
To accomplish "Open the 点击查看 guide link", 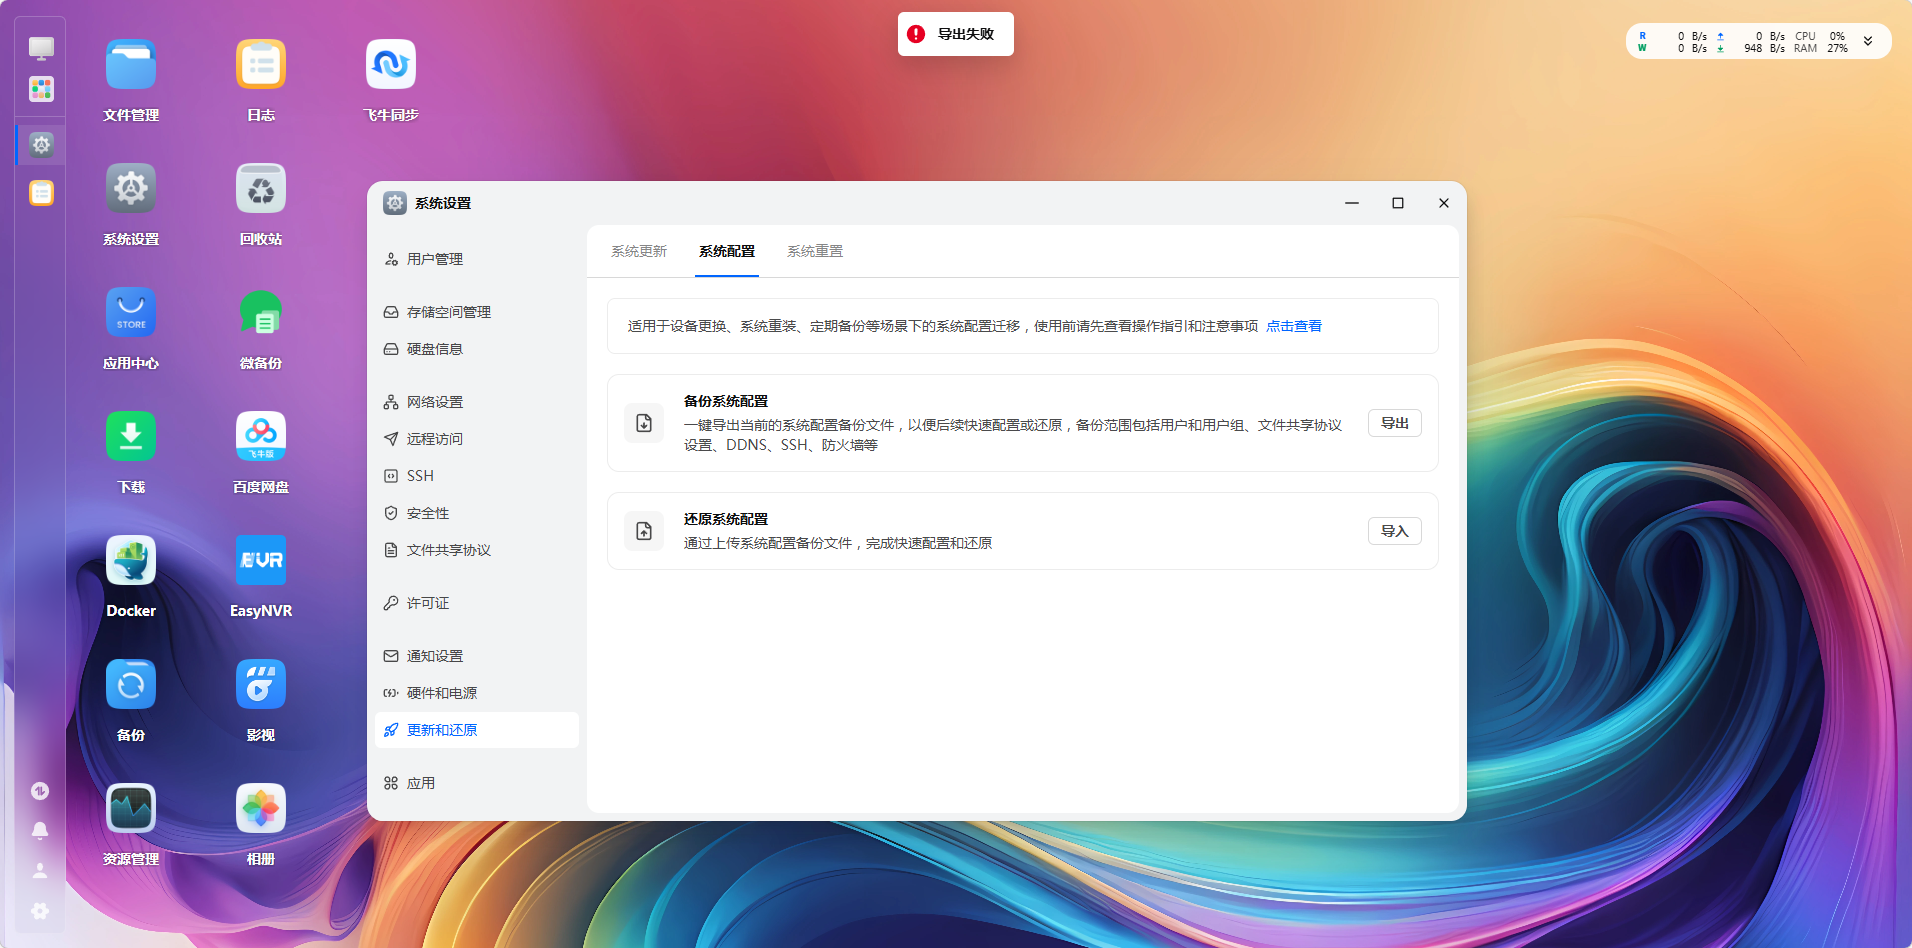I will point(1294,326).
